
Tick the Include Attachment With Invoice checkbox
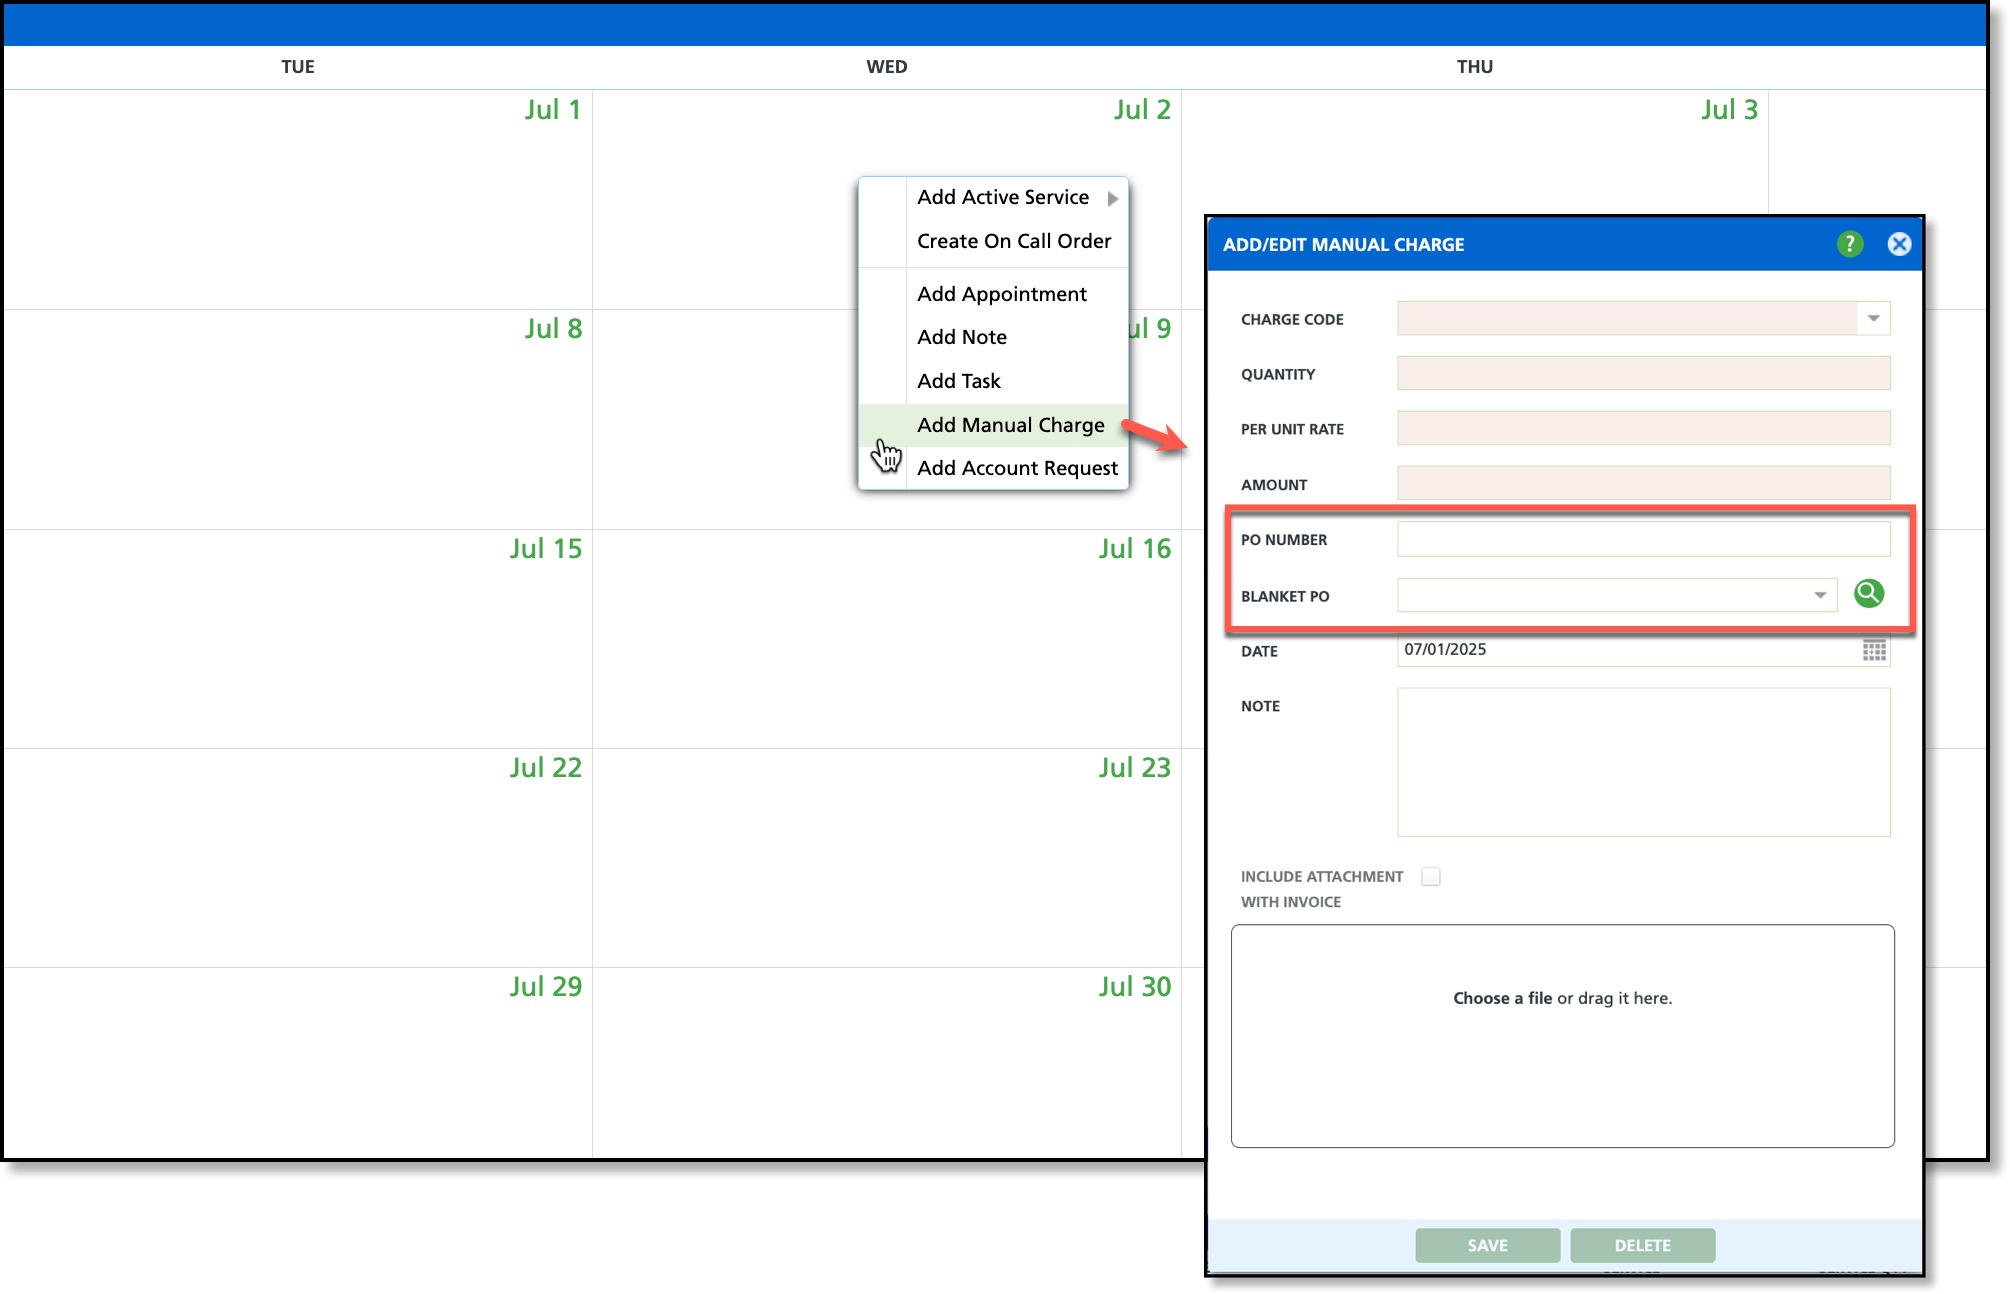tap(1431, 876)
